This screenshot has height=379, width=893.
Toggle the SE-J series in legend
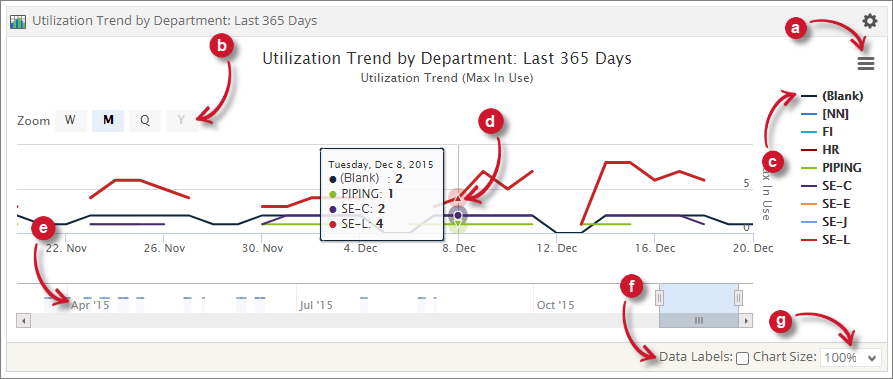point(825,222)
